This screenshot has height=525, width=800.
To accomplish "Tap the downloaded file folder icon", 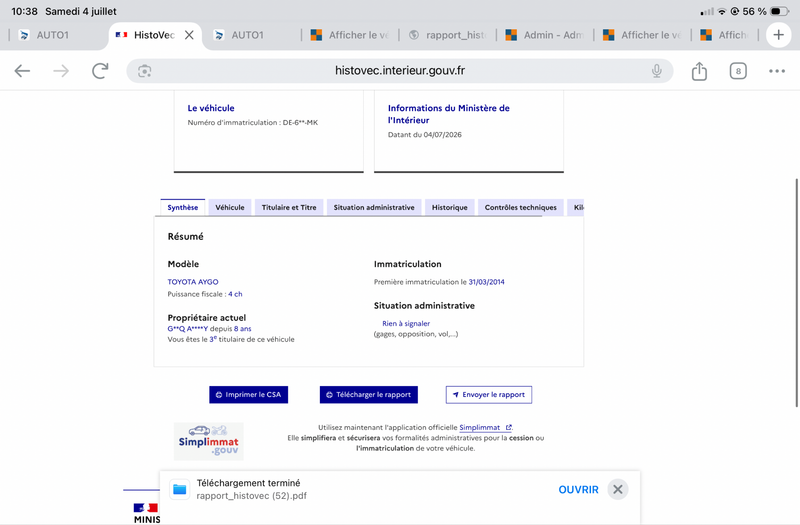I will [180, 489].
